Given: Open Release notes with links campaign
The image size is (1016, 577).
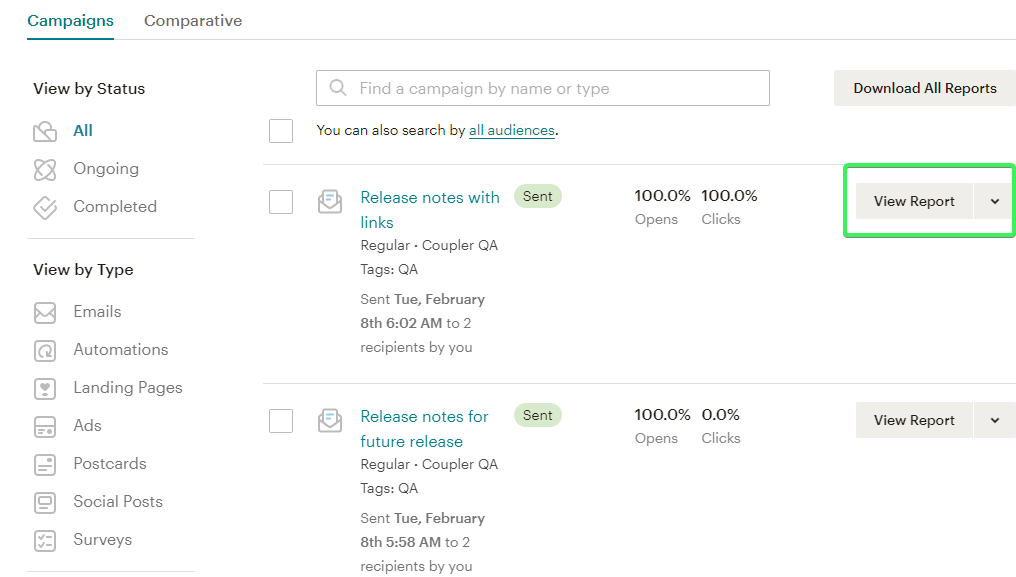Looking at the screenshot, I should (430, 209).
